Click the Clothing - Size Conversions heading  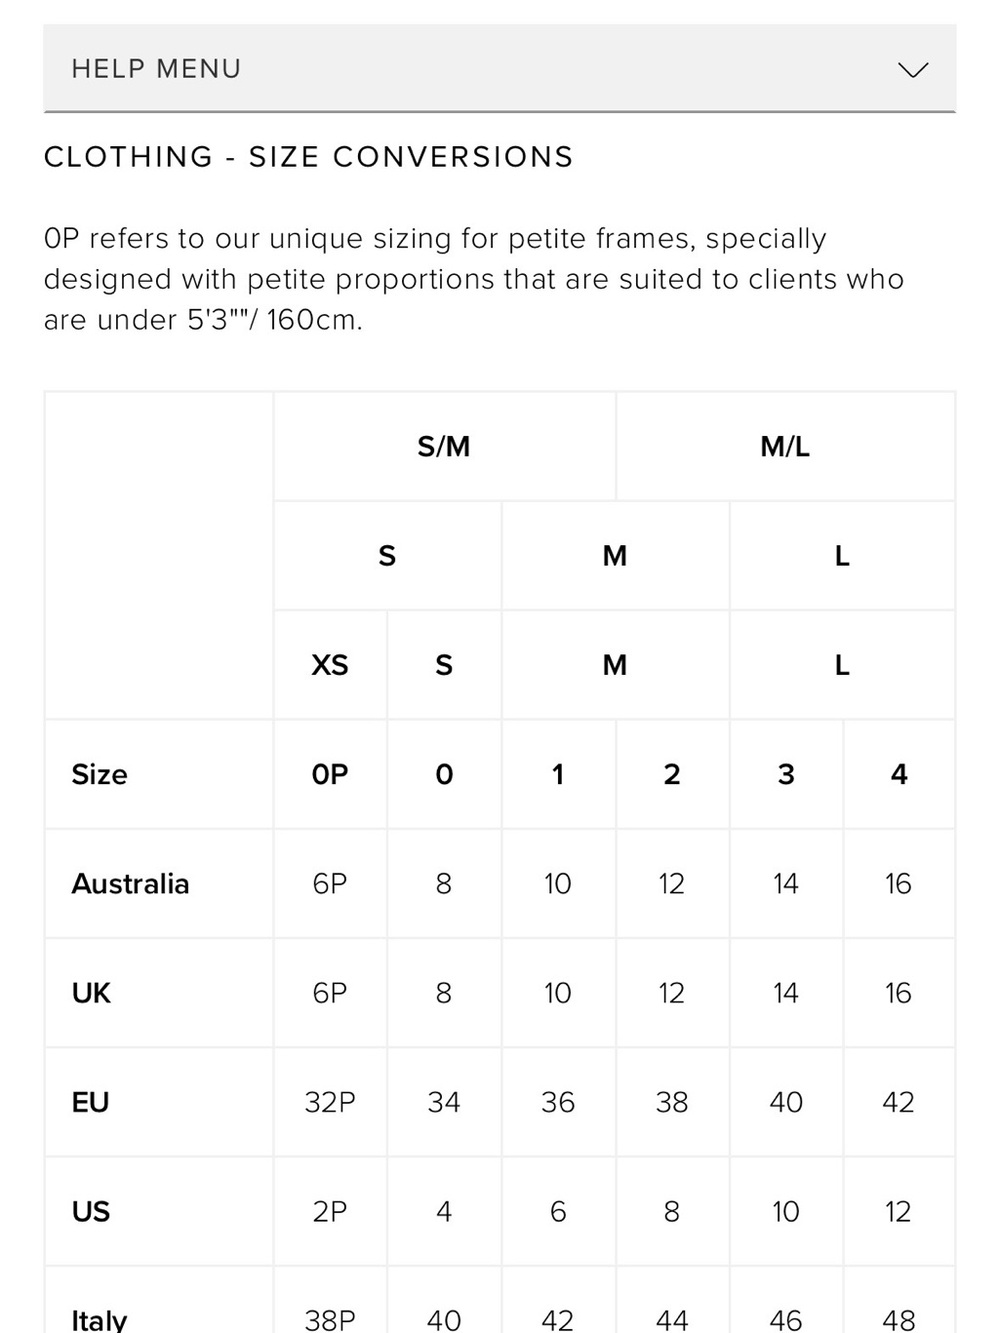[x=309, y=157]
